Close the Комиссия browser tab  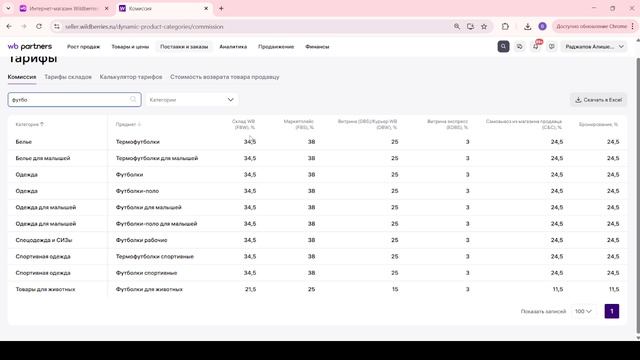click(206, 8)
